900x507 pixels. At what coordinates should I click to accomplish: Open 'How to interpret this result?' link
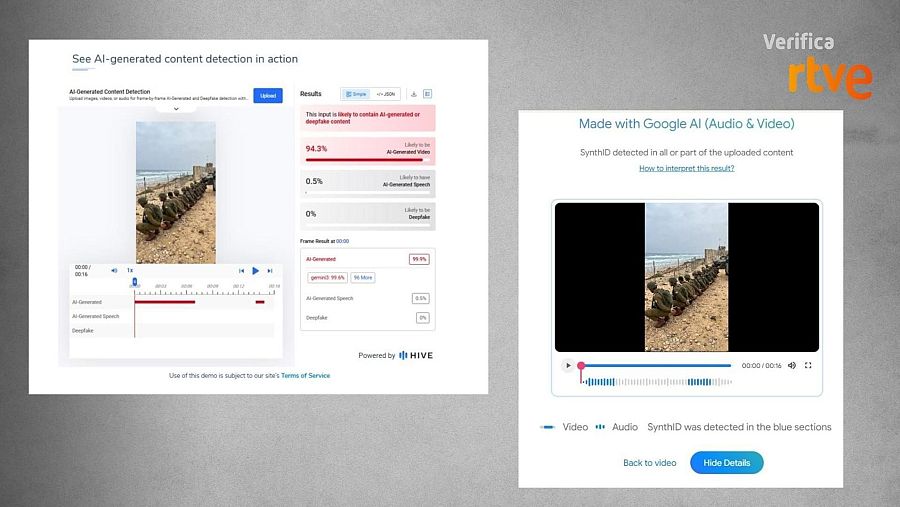(686, 168)
